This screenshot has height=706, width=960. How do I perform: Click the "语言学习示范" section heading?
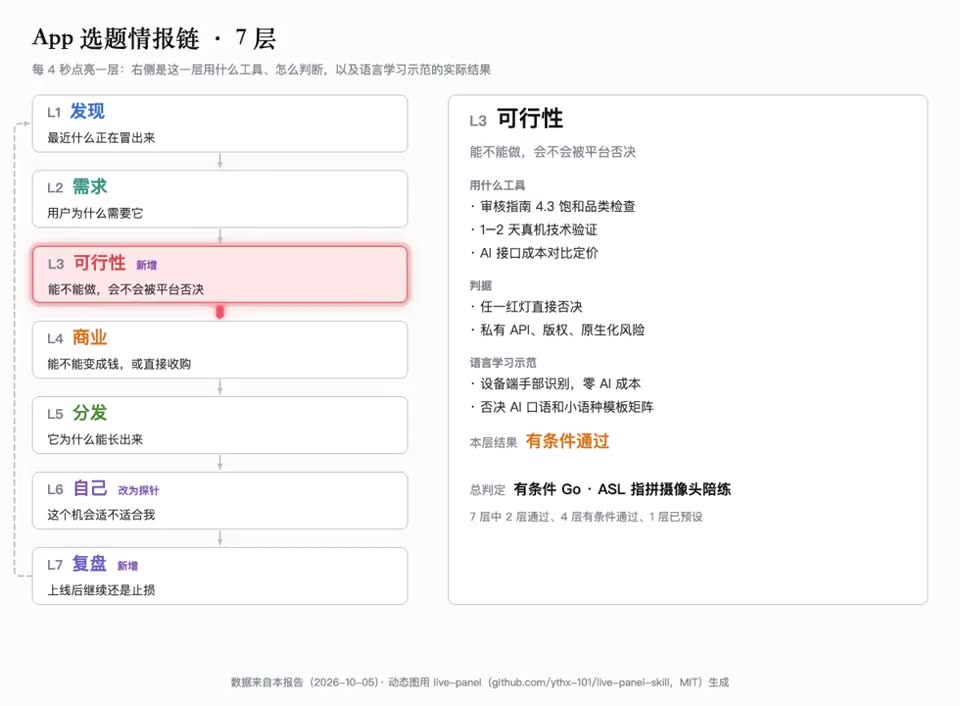503,363
